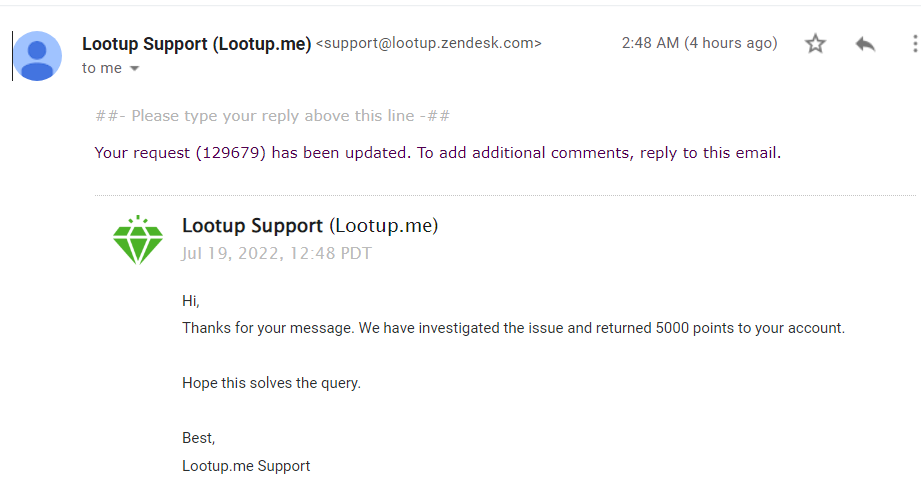The height and width of the screenshot is (489, 921).
Task: Click the Jul 19, 2022 message date
Action: (x=276, y=253)
